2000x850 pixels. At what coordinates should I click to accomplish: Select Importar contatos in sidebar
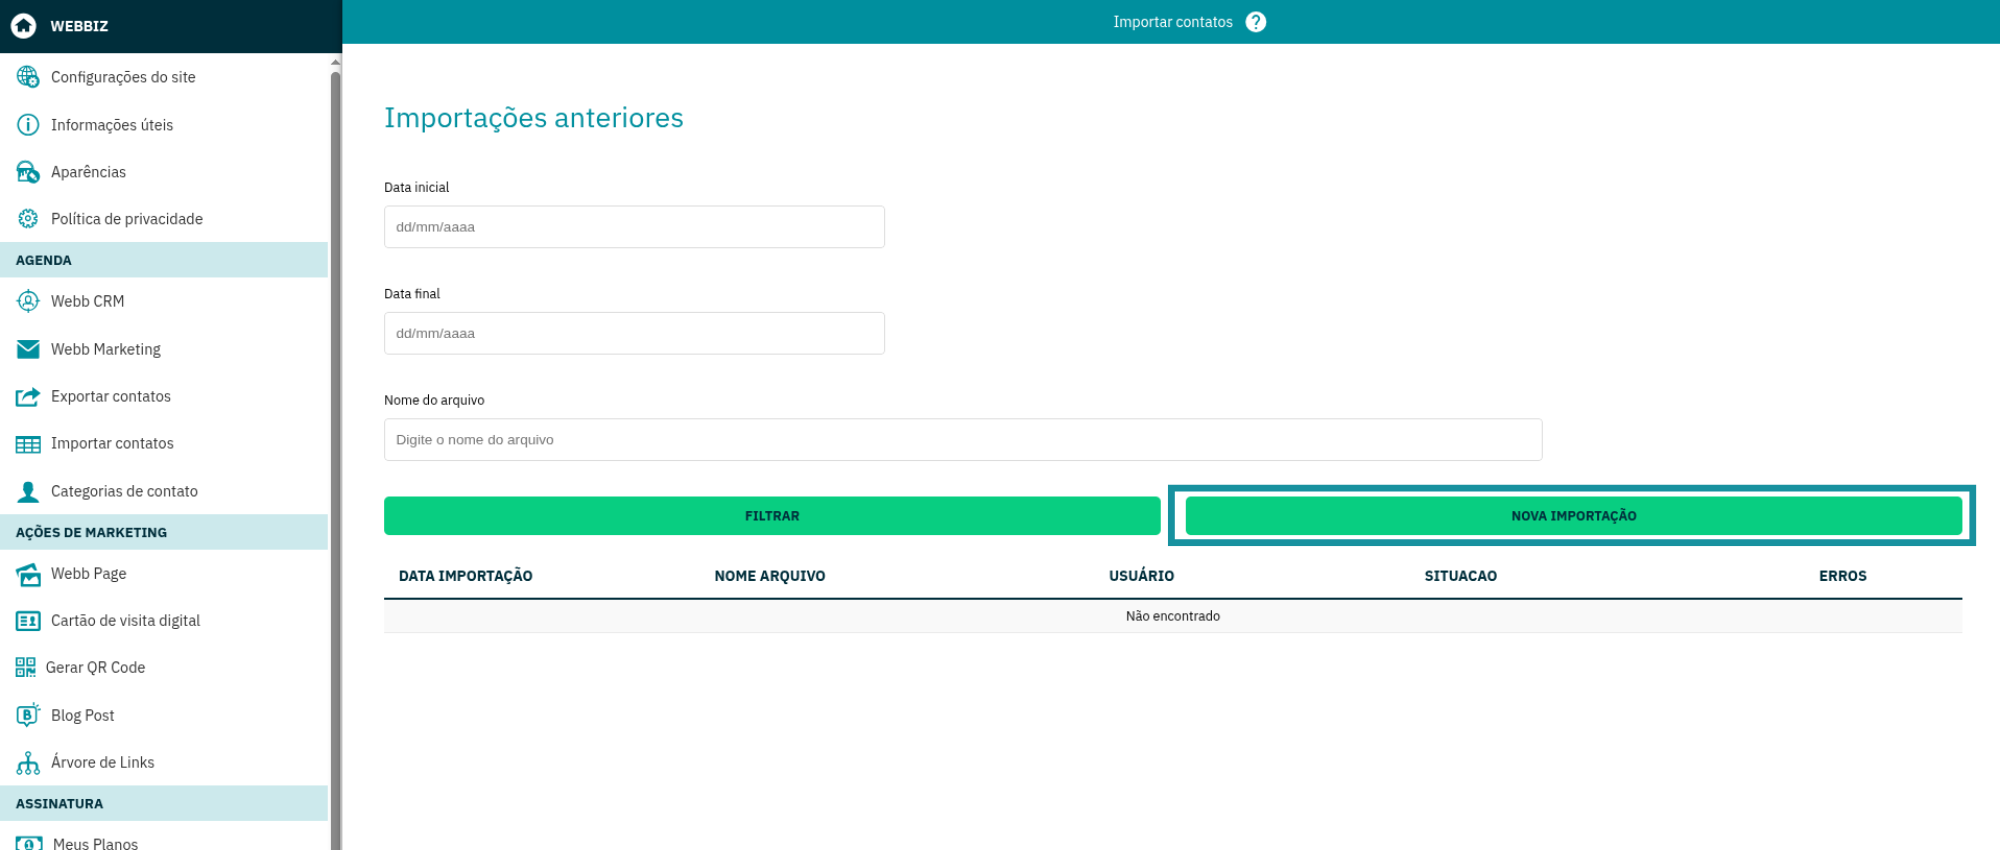tap(112, 444)
